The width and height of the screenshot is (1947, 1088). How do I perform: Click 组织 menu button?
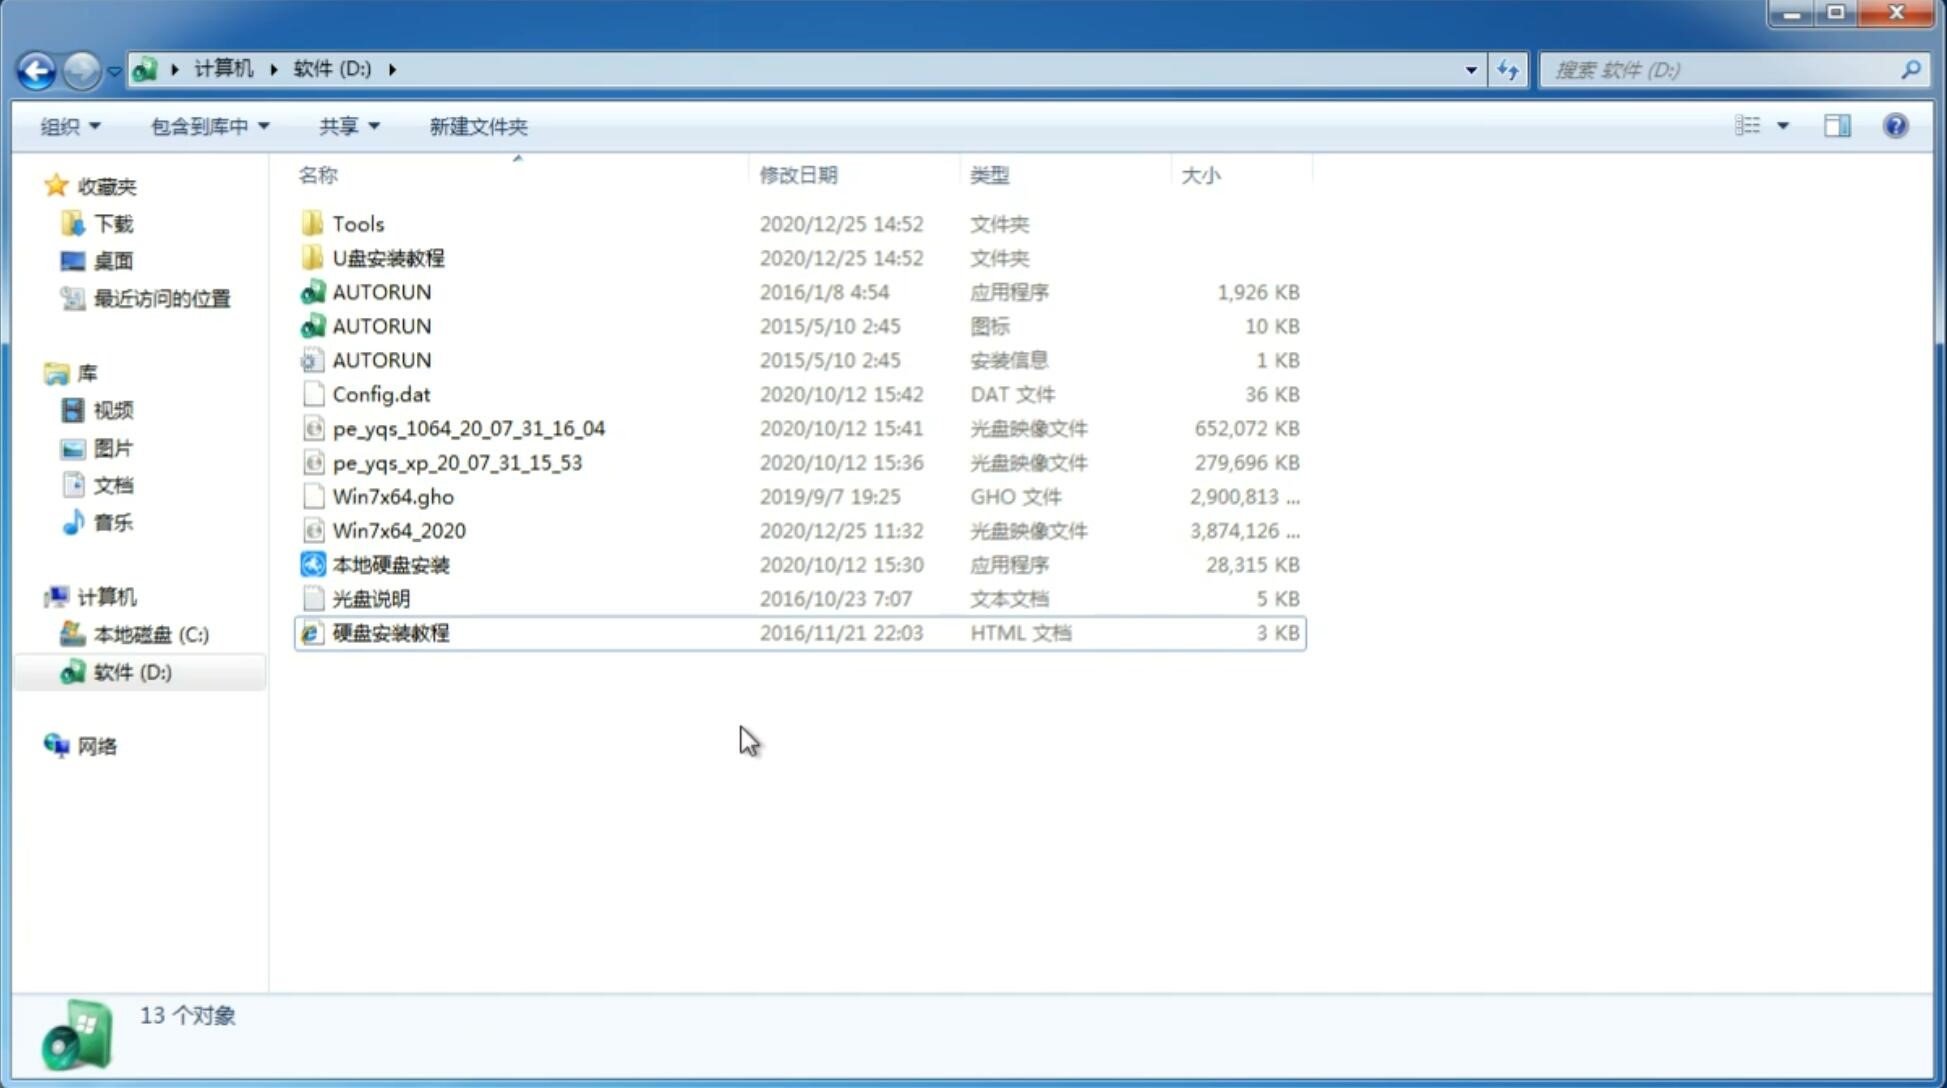(x=70, y=126)
